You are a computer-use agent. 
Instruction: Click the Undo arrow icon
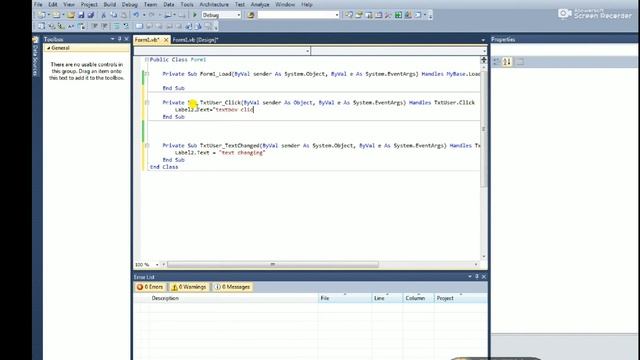(136, 15)
